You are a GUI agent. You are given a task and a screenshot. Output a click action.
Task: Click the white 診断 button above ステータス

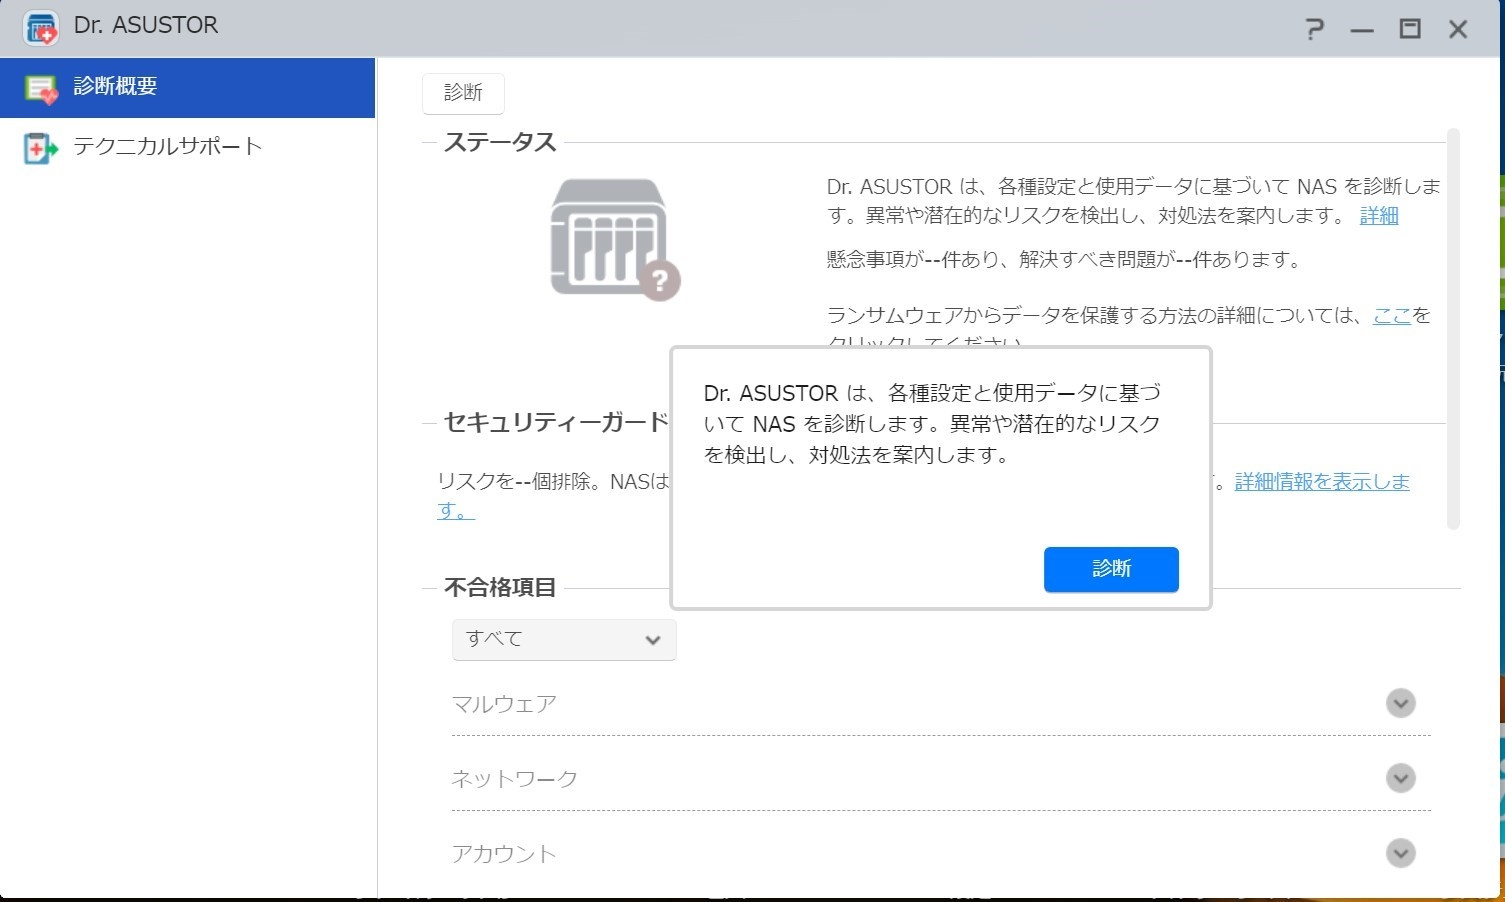tap(463, 93)
